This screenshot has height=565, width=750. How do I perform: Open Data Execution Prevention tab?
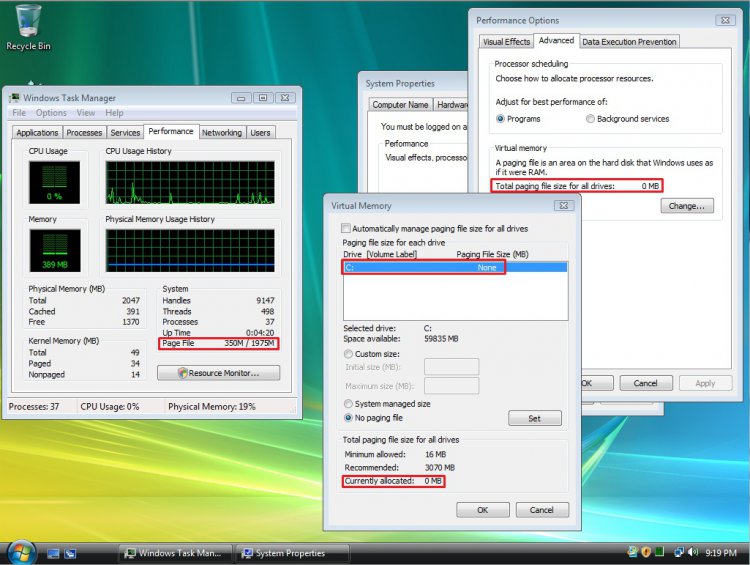click(x=629, y=42)
